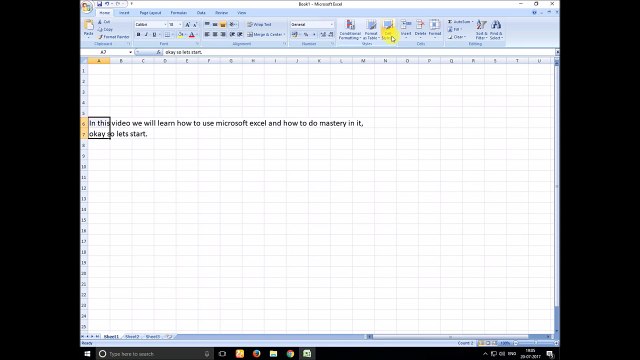This screenshot has width=640, height=360.
Task: Apply the fill color highlight
Action: [x=180, y=35]
